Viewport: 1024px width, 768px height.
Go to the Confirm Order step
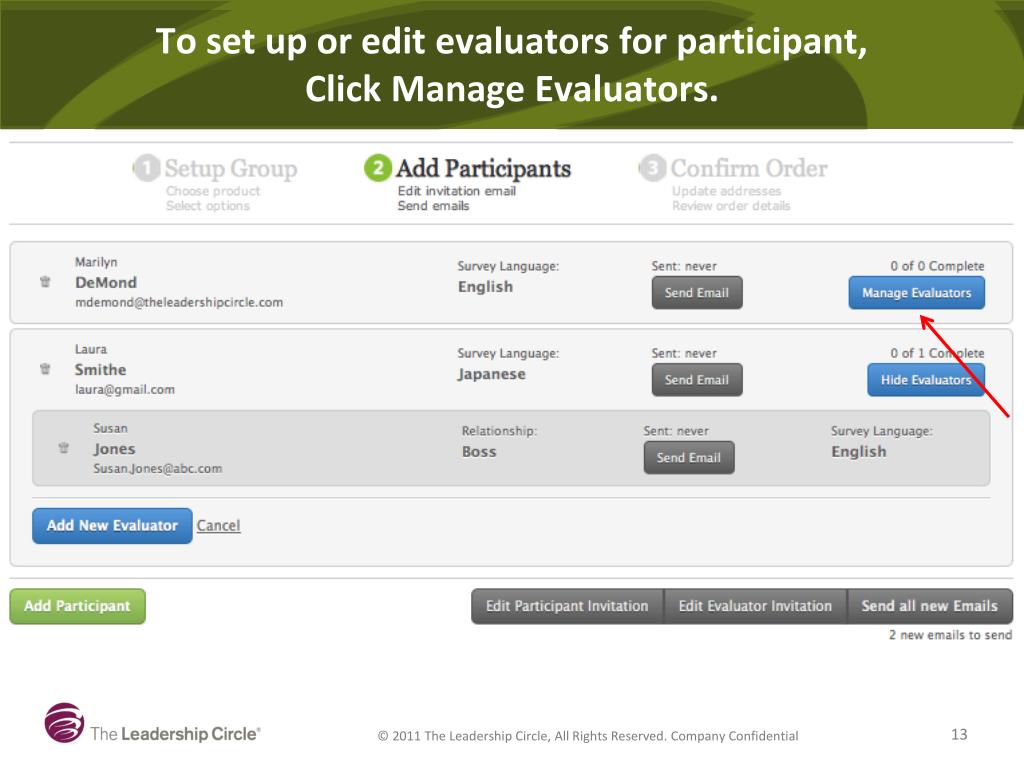(749, 168)
